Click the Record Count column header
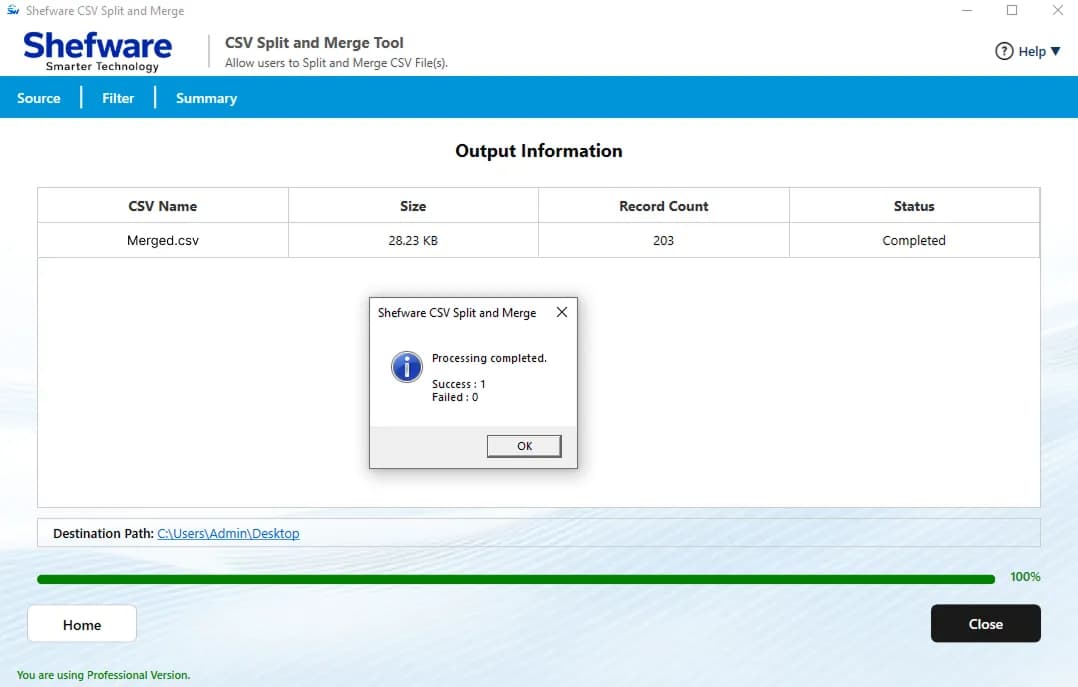 click(663, 206)
